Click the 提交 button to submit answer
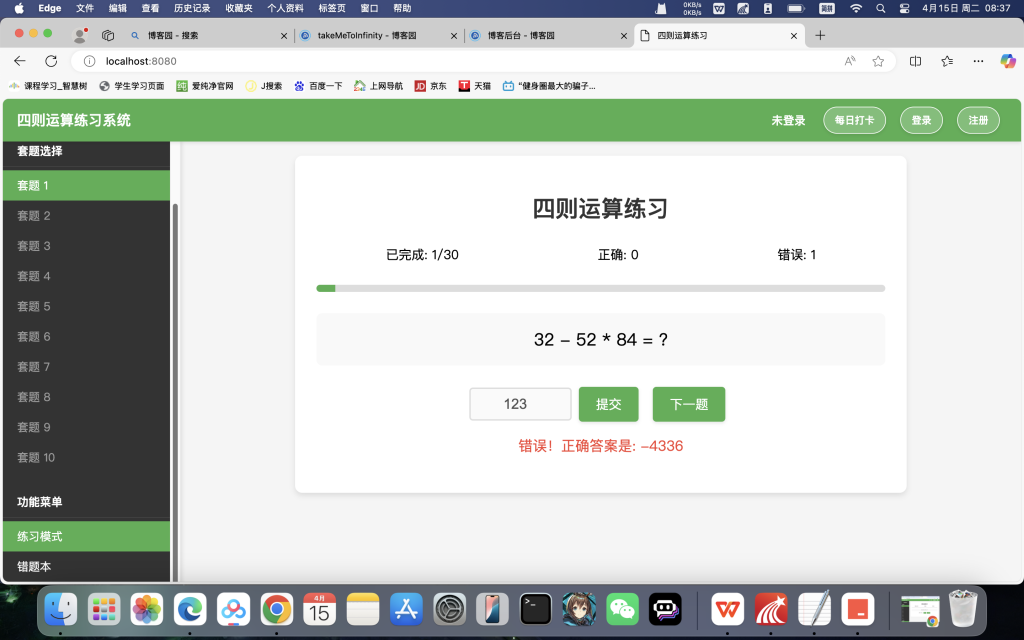The image size is (1024, 640). coord(608,404)
